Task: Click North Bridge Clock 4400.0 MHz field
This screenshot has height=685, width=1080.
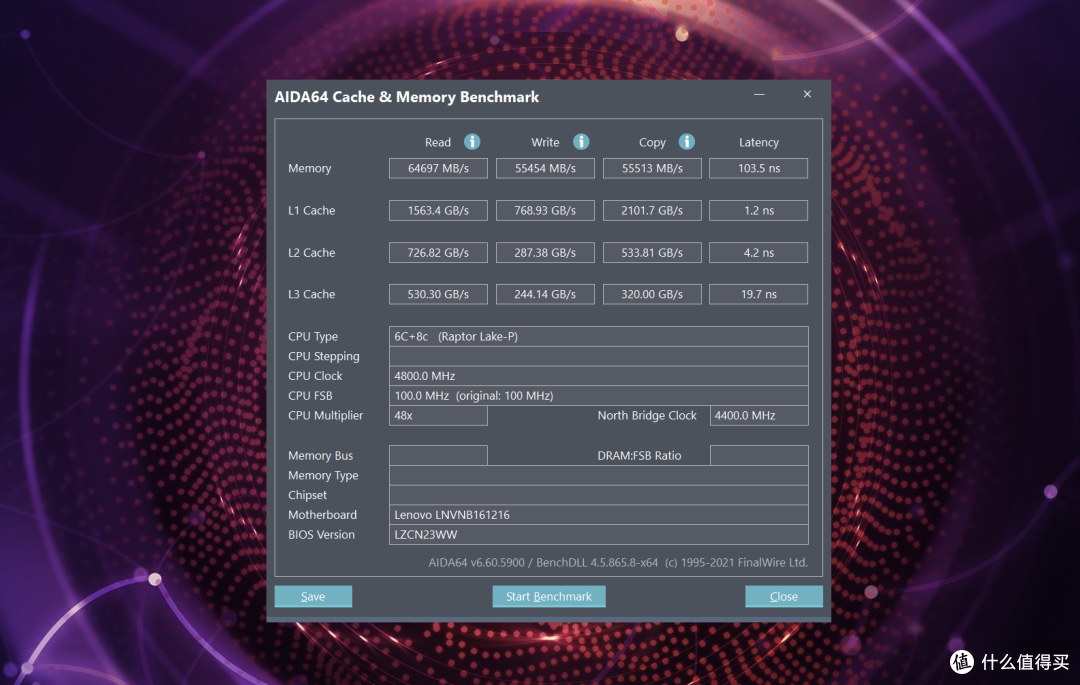Action: [759, 416]
